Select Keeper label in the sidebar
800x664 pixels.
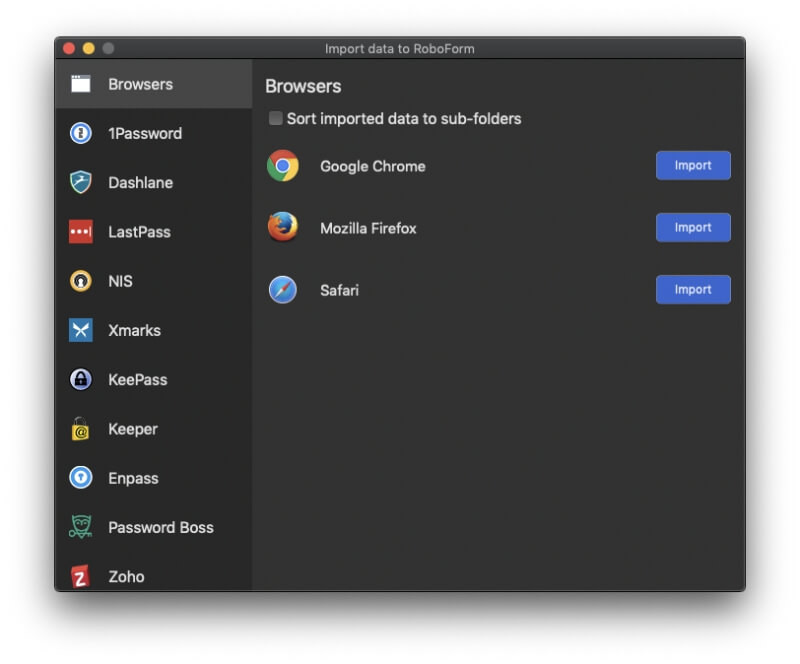tap(133, 429)
